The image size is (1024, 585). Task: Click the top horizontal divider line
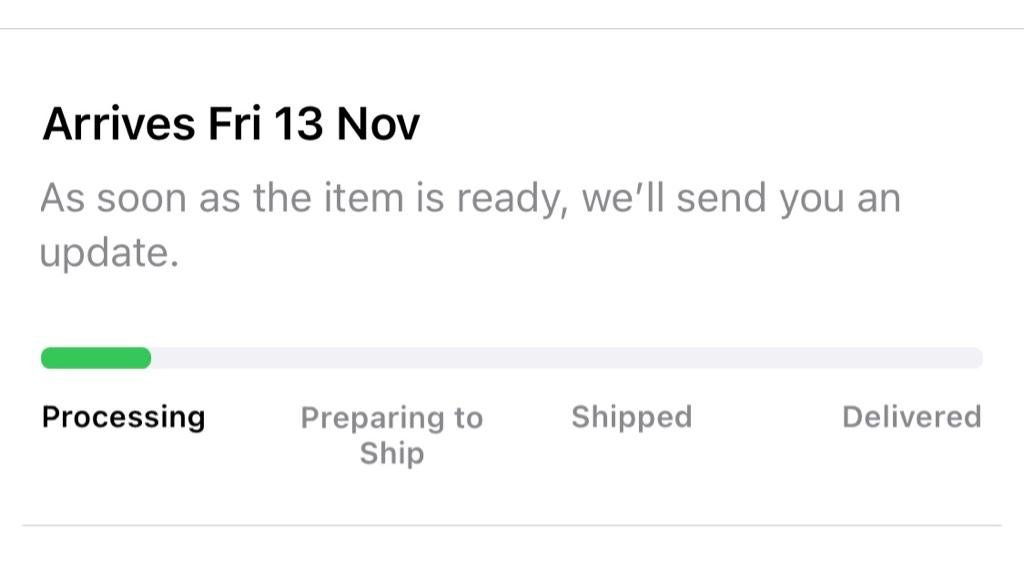[512, 29]
